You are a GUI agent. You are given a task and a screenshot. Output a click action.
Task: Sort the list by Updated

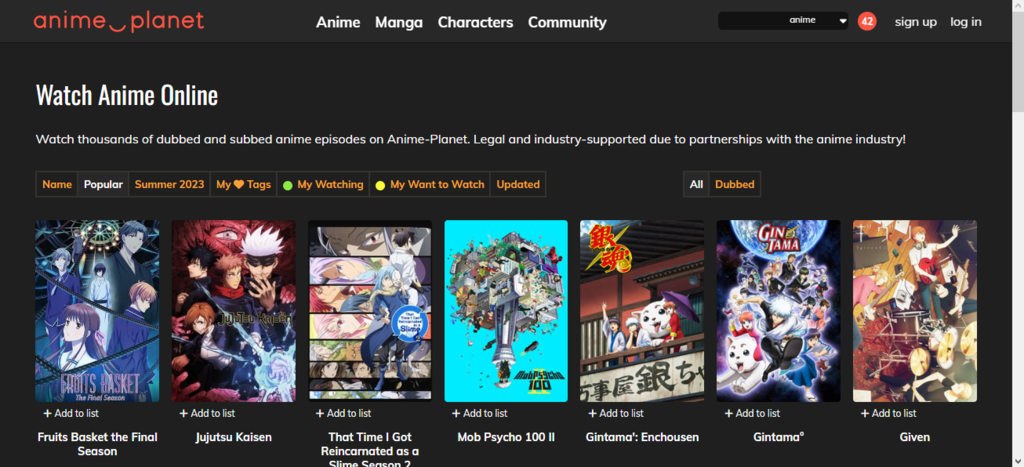click(518, 184)
